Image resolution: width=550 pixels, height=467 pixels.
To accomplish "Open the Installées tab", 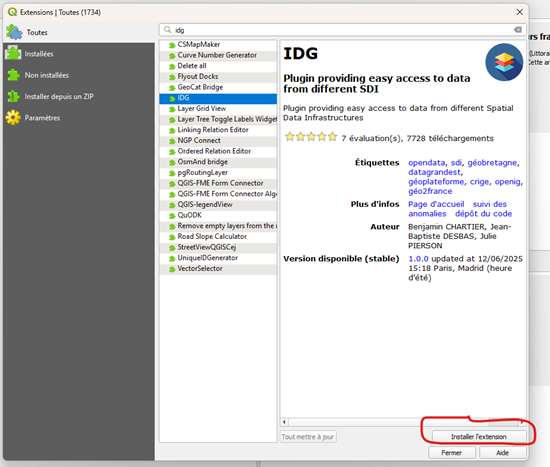I will [79, 54].
